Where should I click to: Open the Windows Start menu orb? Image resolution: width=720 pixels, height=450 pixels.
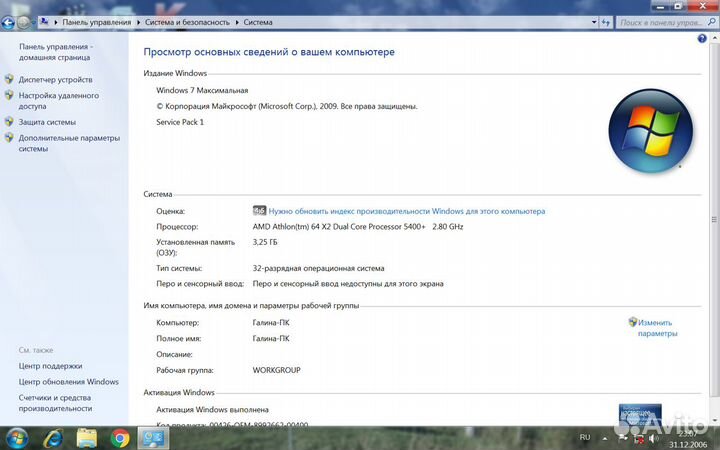[x=17, y=438]
